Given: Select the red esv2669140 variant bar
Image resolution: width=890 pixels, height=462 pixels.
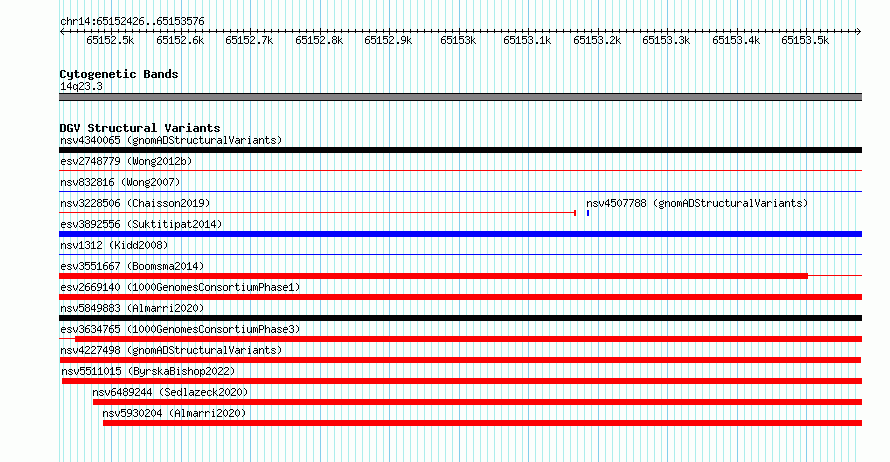Looking at the screenshot, I should (460, 297).
